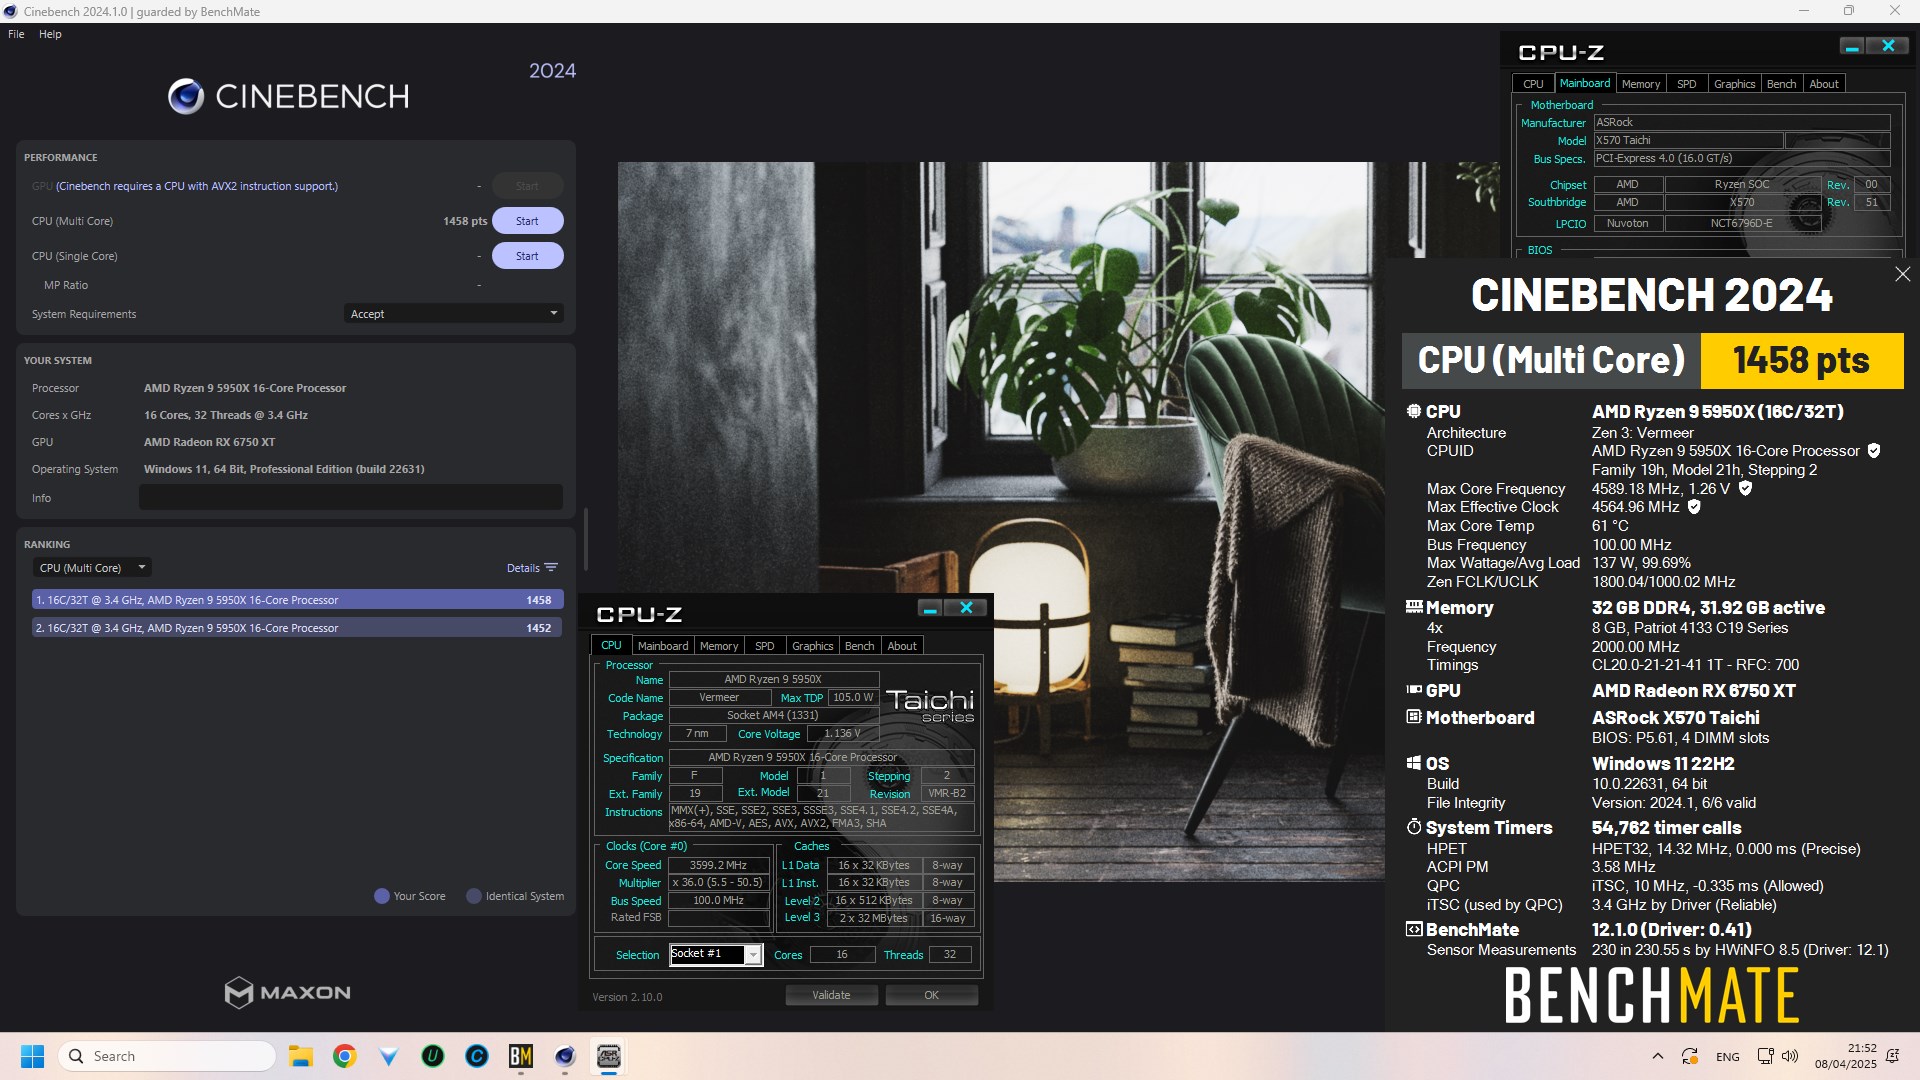The image size is (1920, 1080).
Task: Click the shield icon beside Max Effective Clock
Action: [x=1694, y=507]
